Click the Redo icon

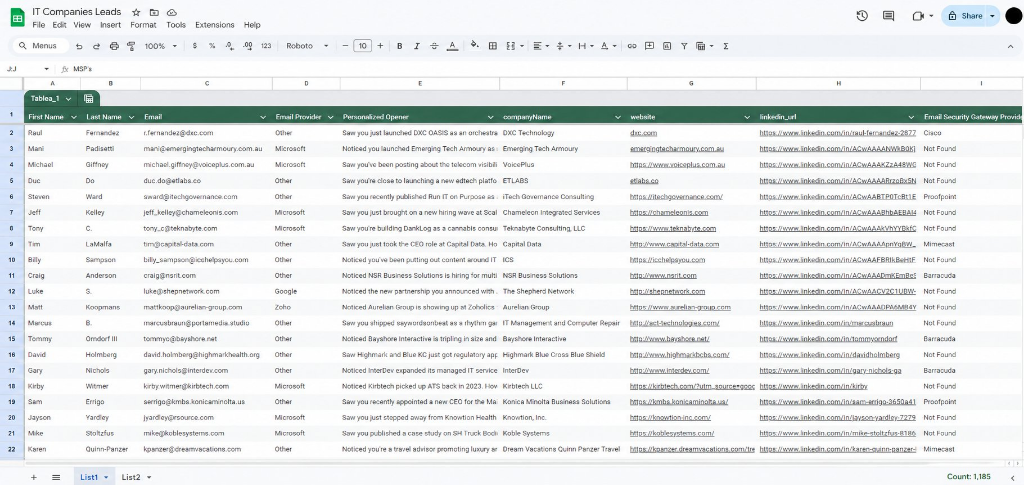click(97, 46)
